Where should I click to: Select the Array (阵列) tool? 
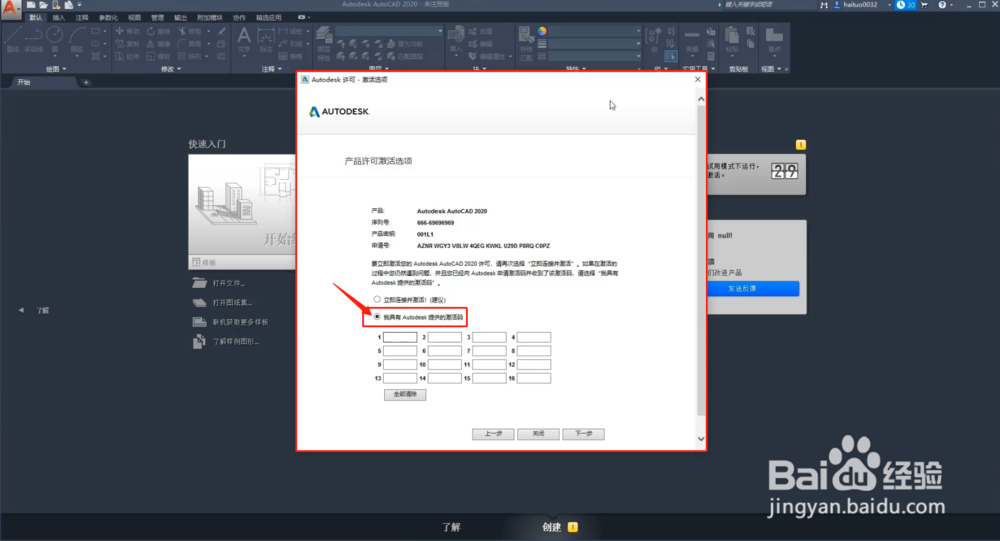190,56
